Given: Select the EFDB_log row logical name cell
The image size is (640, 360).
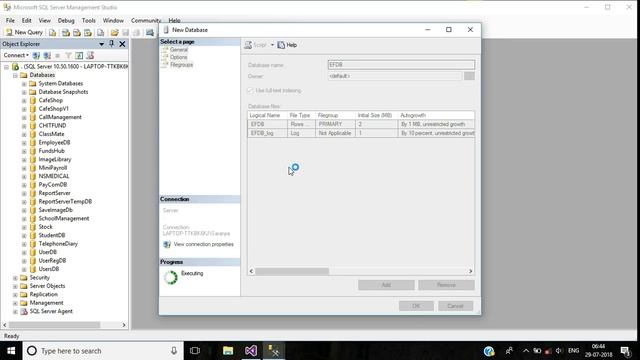Looking at the screenshot, I should (x=267, y=133).
